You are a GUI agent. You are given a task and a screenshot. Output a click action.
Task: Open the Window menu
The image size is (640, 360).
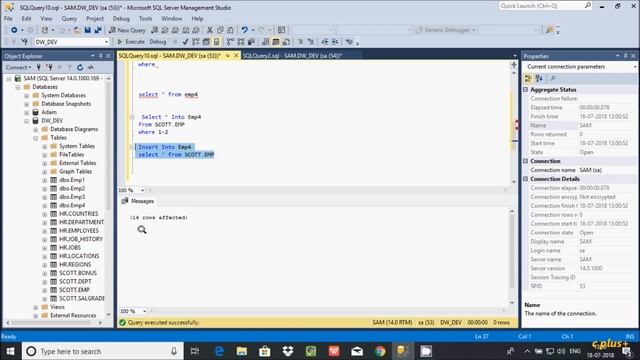pos(172,18)
